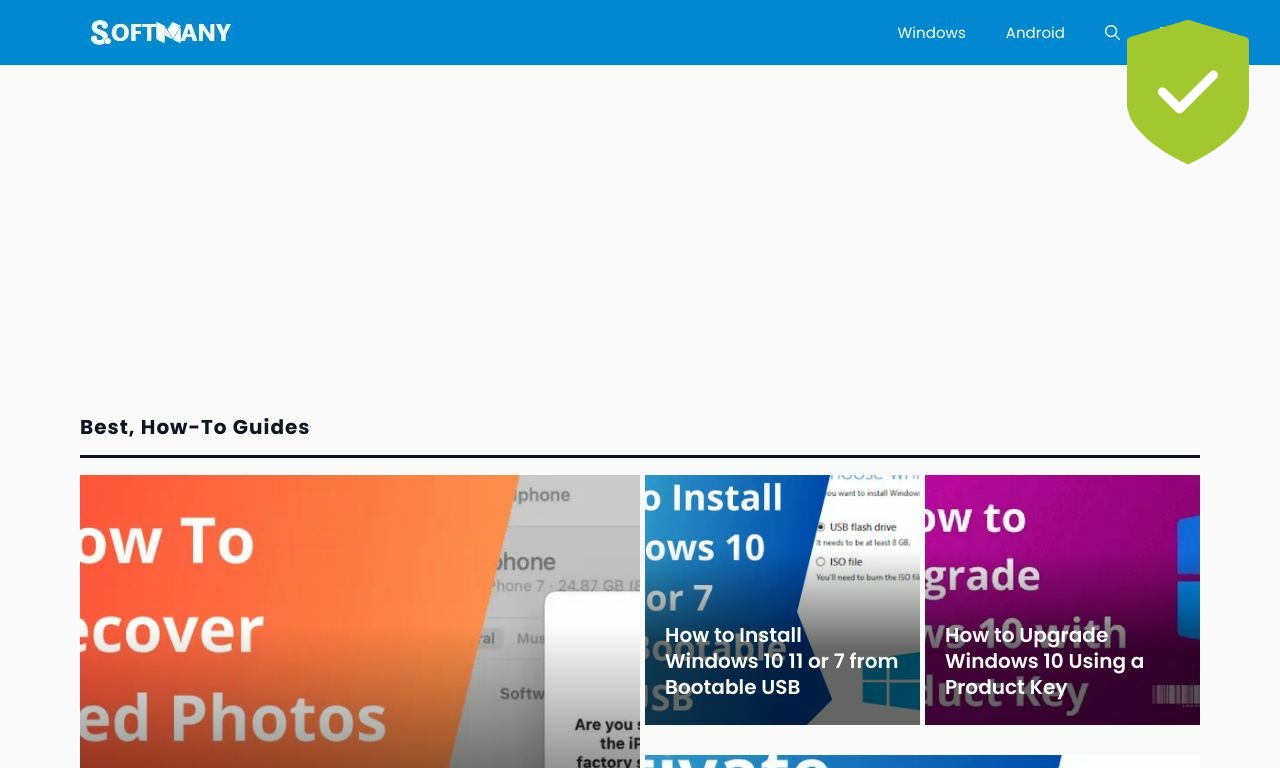The image size is (1280, 768).
Task: Open 'How to Upgrade Windows 10 Using a Product Key' title
Action: (1044, 661)
